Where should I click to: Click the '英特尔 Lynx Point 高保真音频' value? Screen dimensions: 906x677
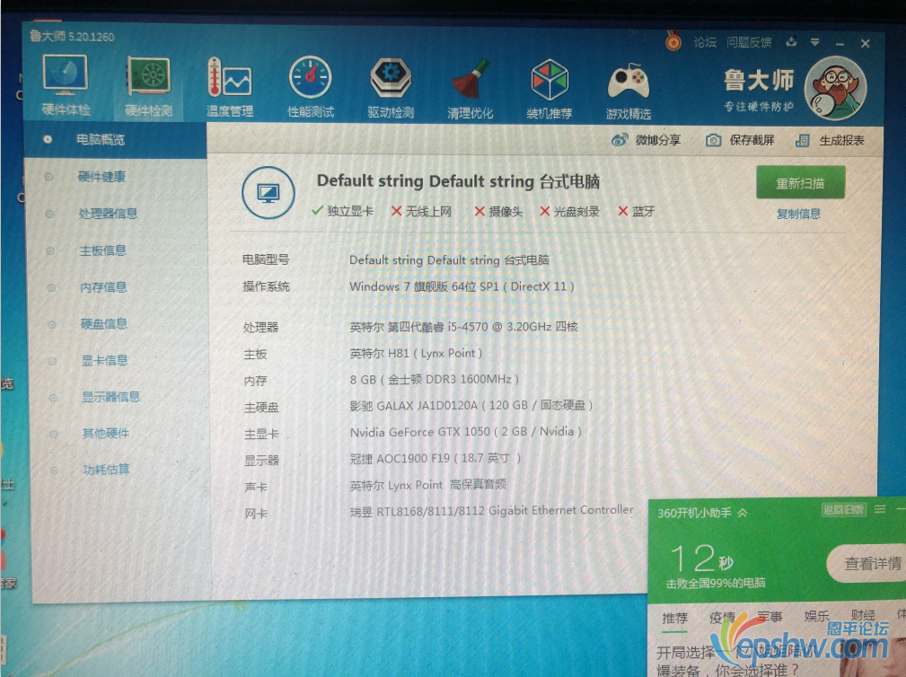[428, 485]
